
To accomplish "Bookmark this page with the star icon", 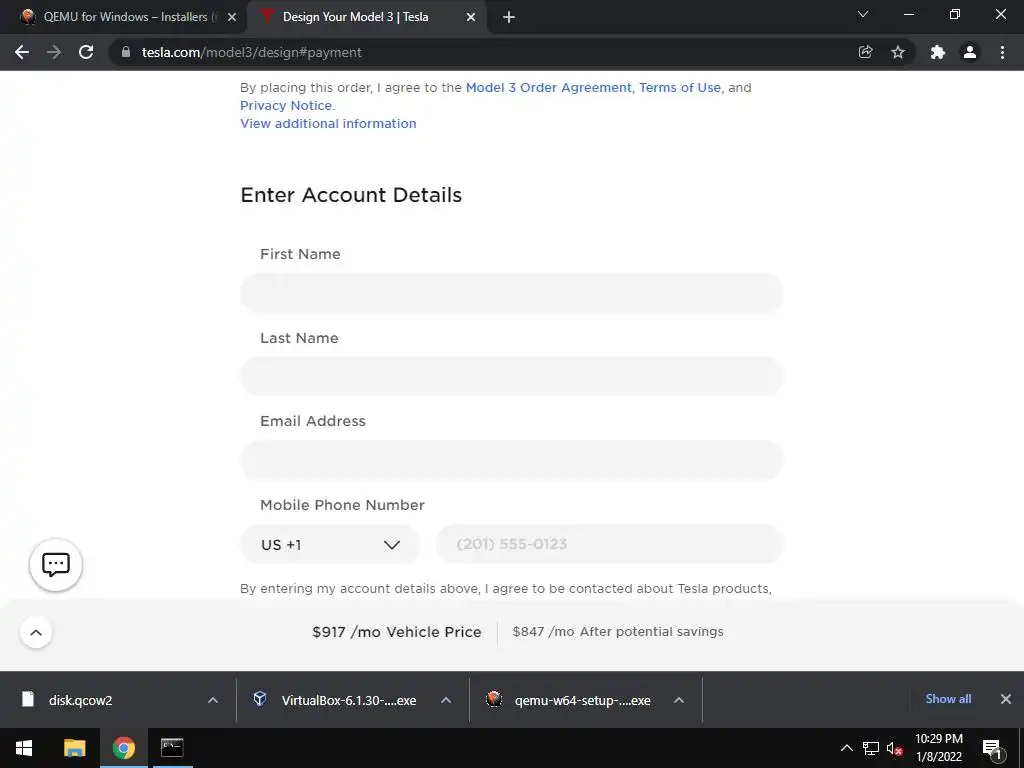I will point(898,52).
